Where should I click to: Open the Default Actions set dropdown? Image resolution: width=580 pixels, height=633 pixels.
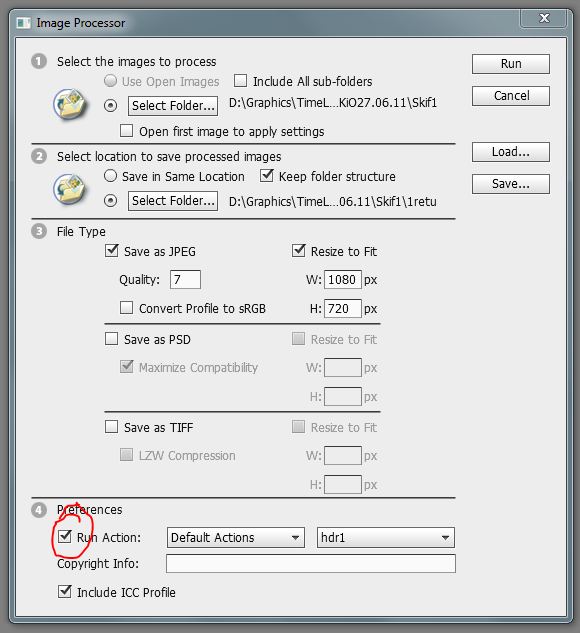point(236,537)
